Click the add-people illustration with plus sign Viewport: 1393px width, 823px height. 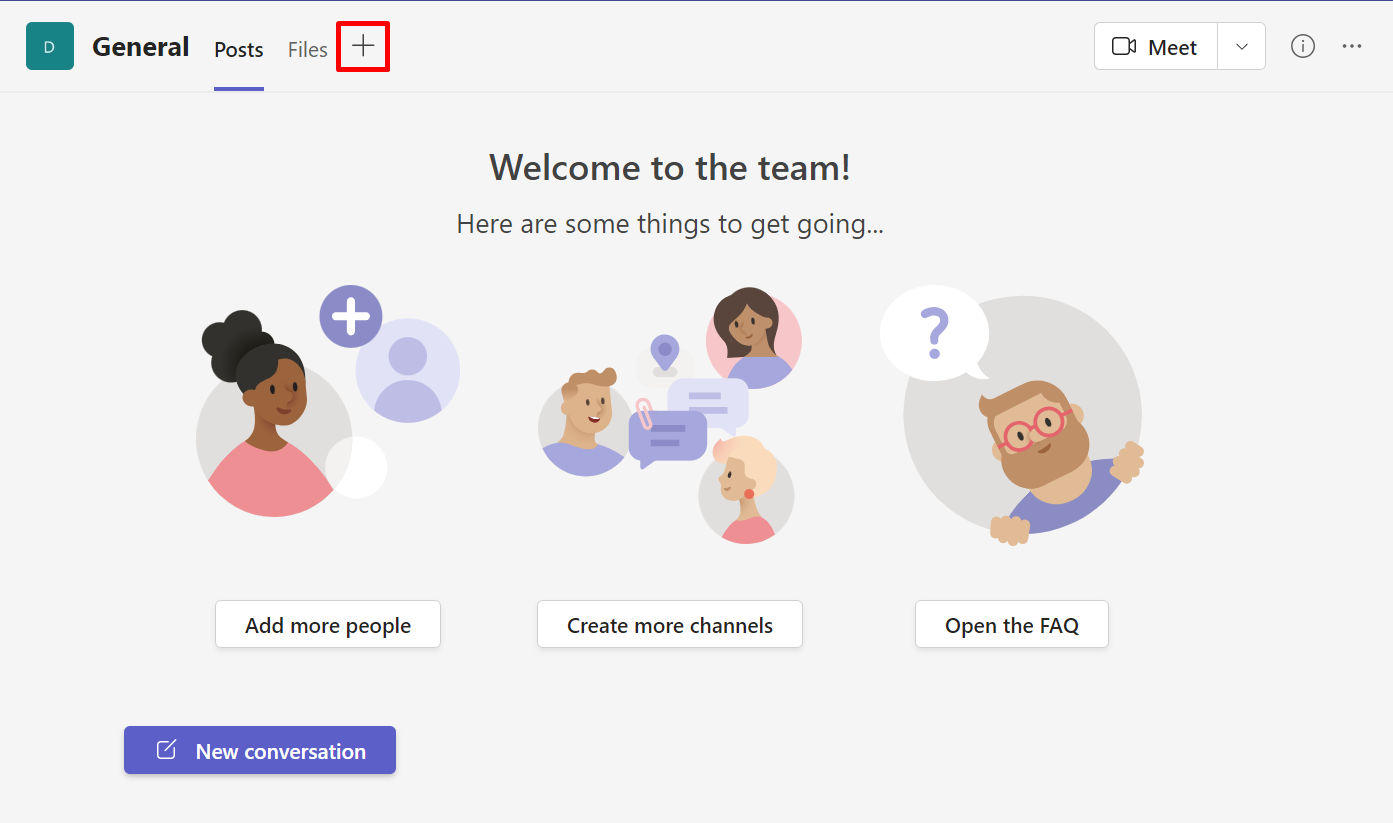(328, 400)
